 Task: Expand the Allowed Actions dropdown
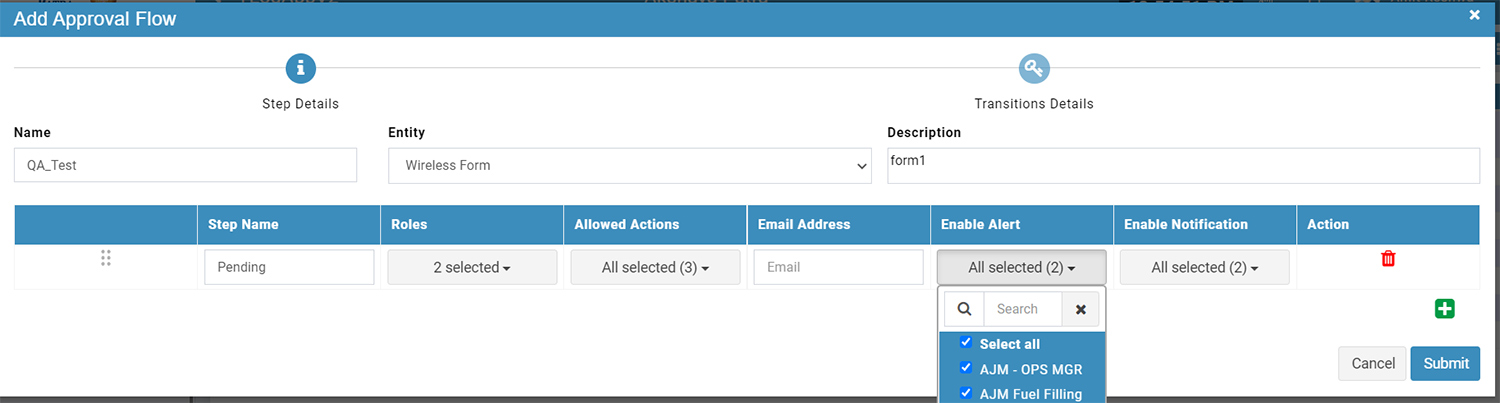point(655,267)
